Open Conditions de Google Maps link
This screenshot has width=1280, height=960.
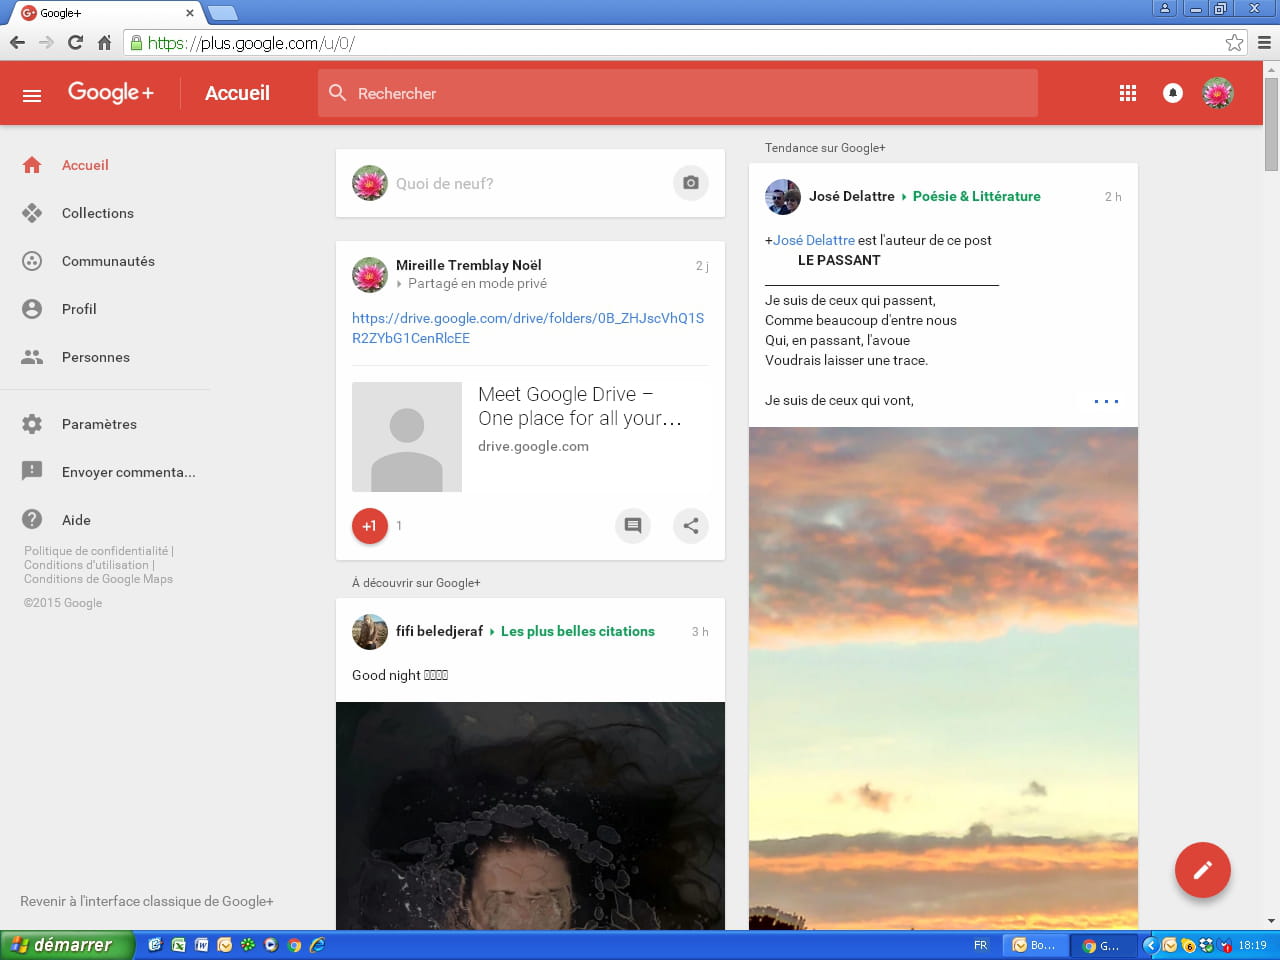(x=98, y=579)
